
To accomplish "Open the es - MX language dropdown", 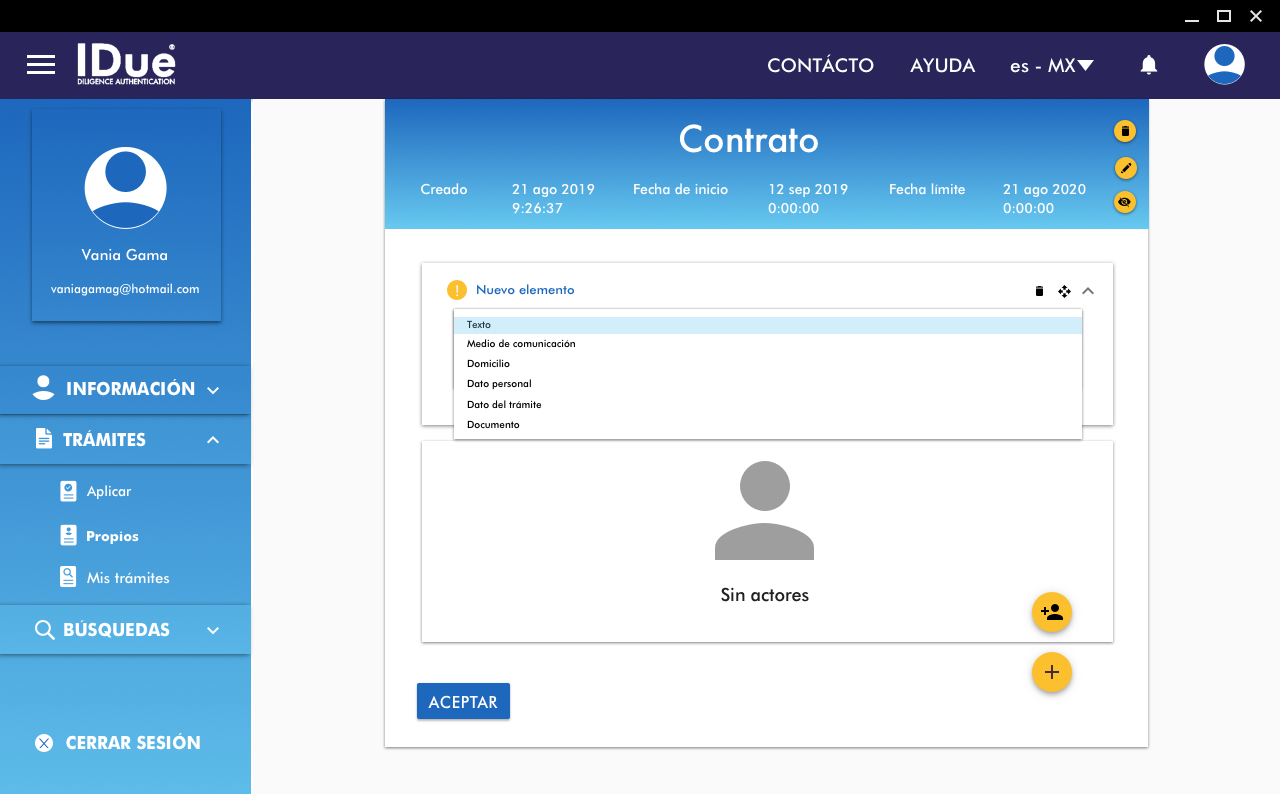I will [x=1051, y=66].
